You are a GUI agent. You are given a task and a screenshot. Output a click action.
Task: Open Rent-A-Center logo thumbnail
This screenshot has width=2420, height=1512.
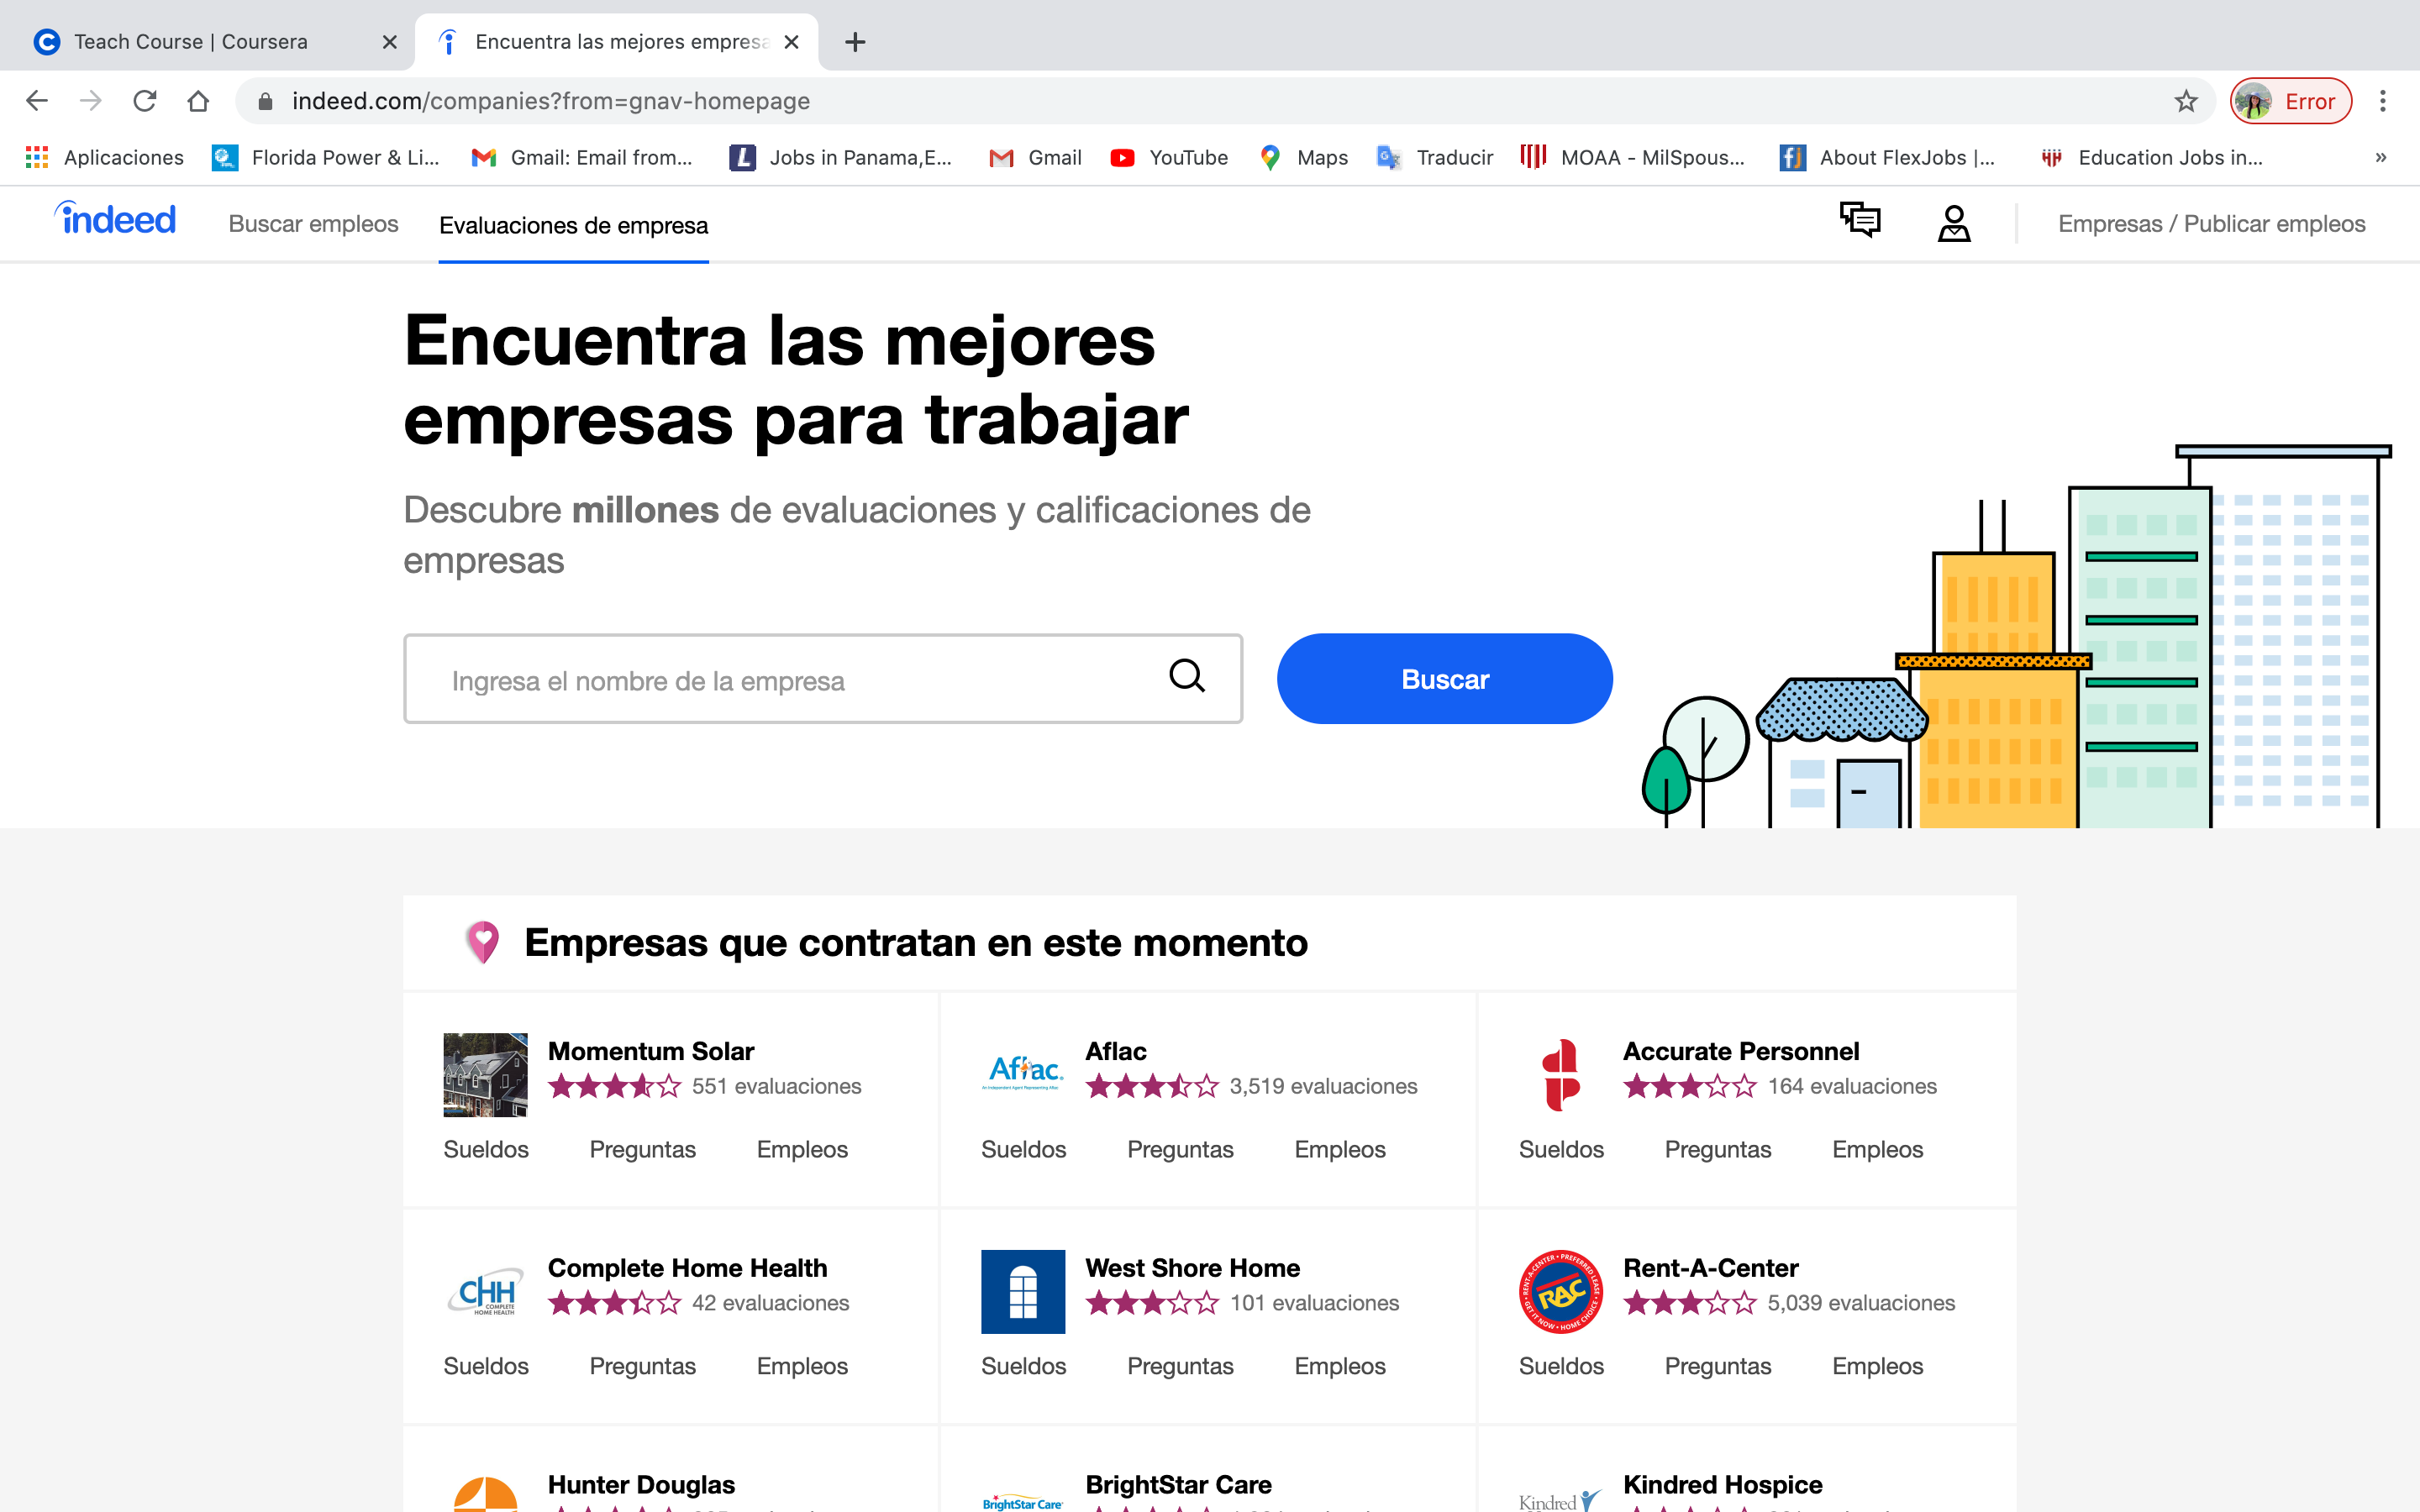click(1560, 1291)
